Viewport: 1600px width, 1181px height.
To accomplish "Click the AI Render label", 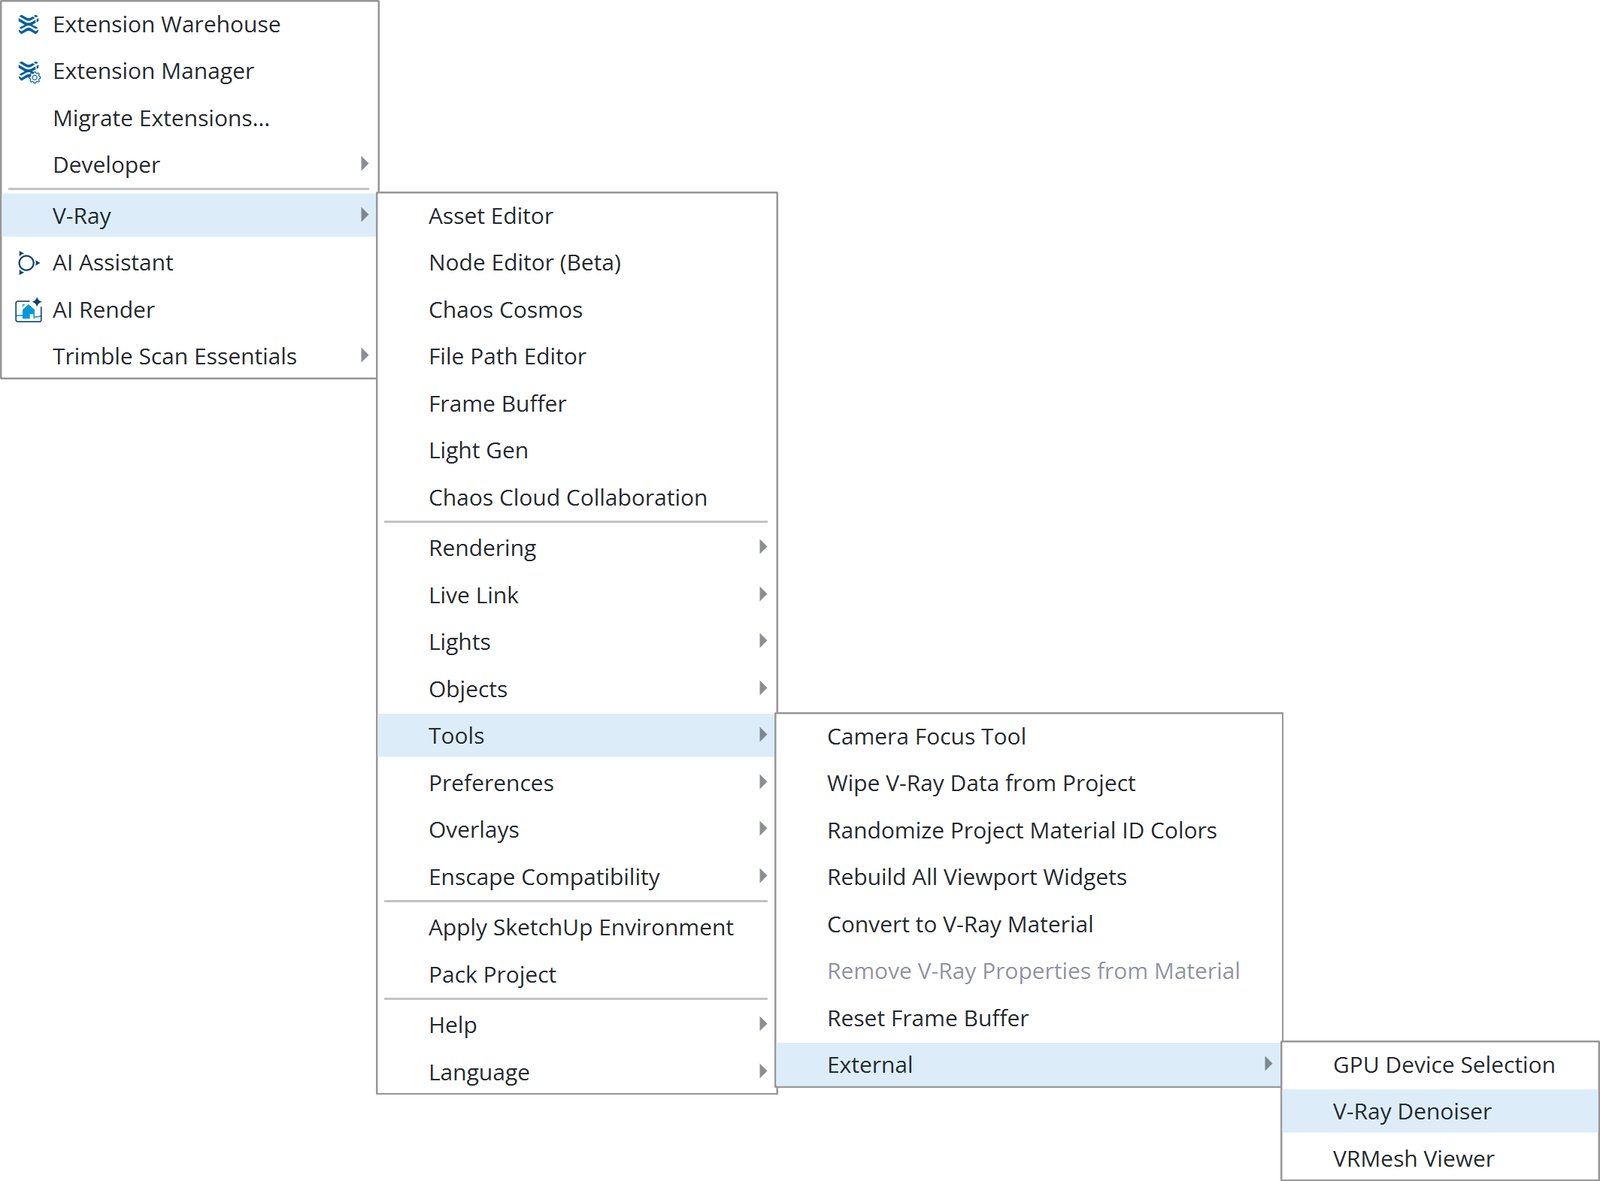I will (x=104, y=310).
